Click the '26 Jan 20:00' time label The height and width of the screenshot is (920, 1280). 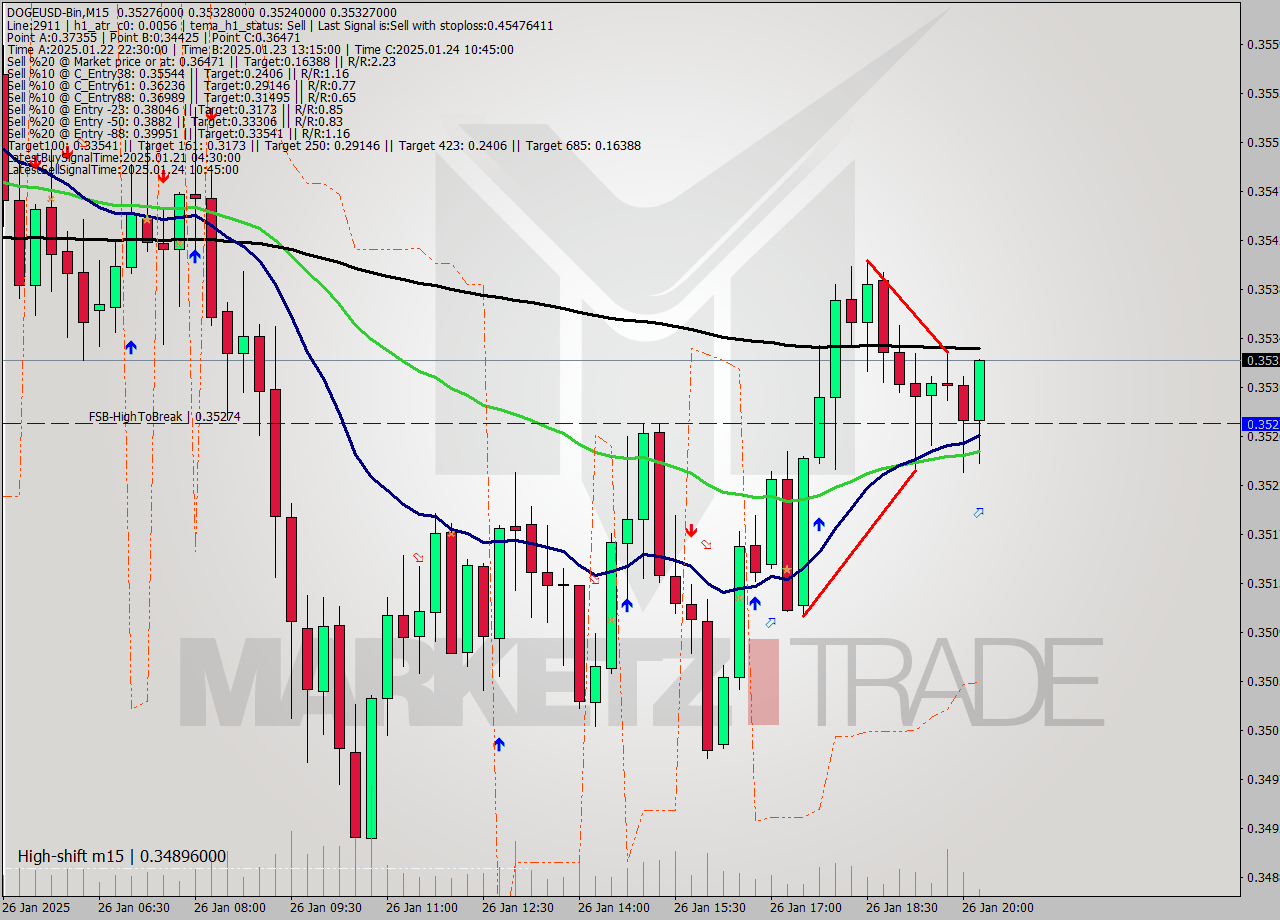coord(998,907)
